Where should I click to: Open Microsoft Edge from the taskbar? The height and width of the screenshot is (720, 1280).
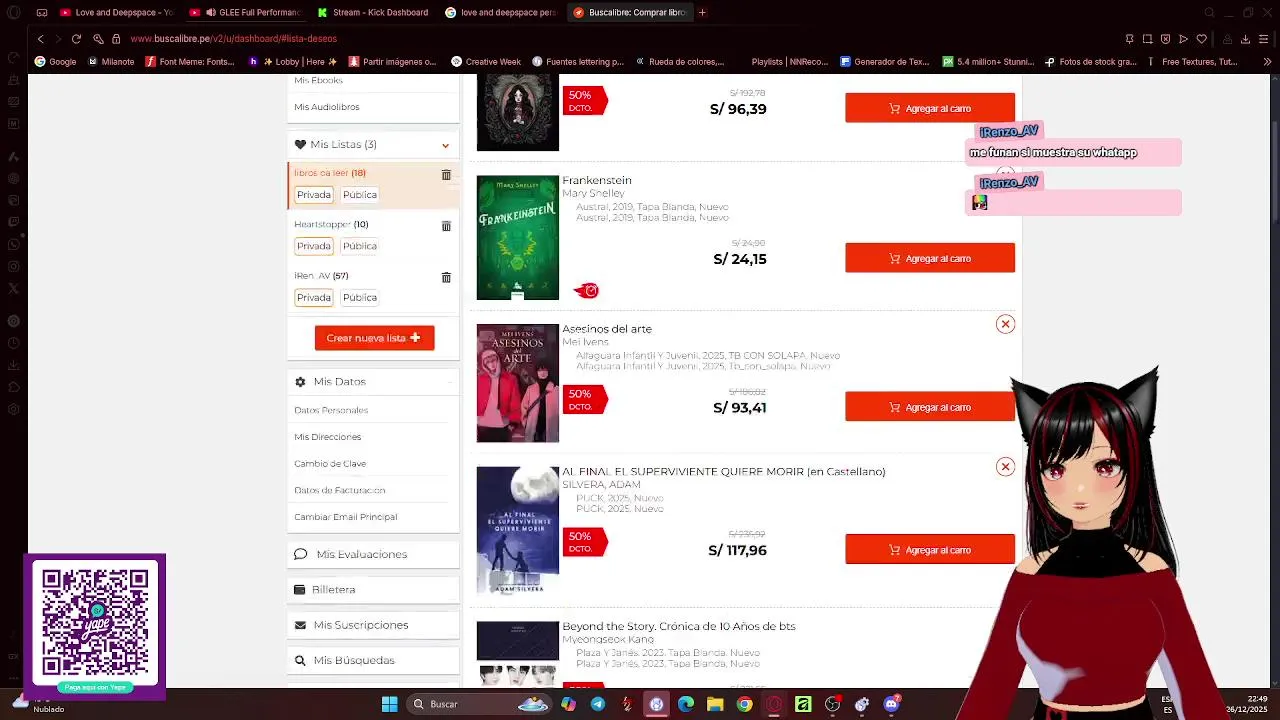686,704
